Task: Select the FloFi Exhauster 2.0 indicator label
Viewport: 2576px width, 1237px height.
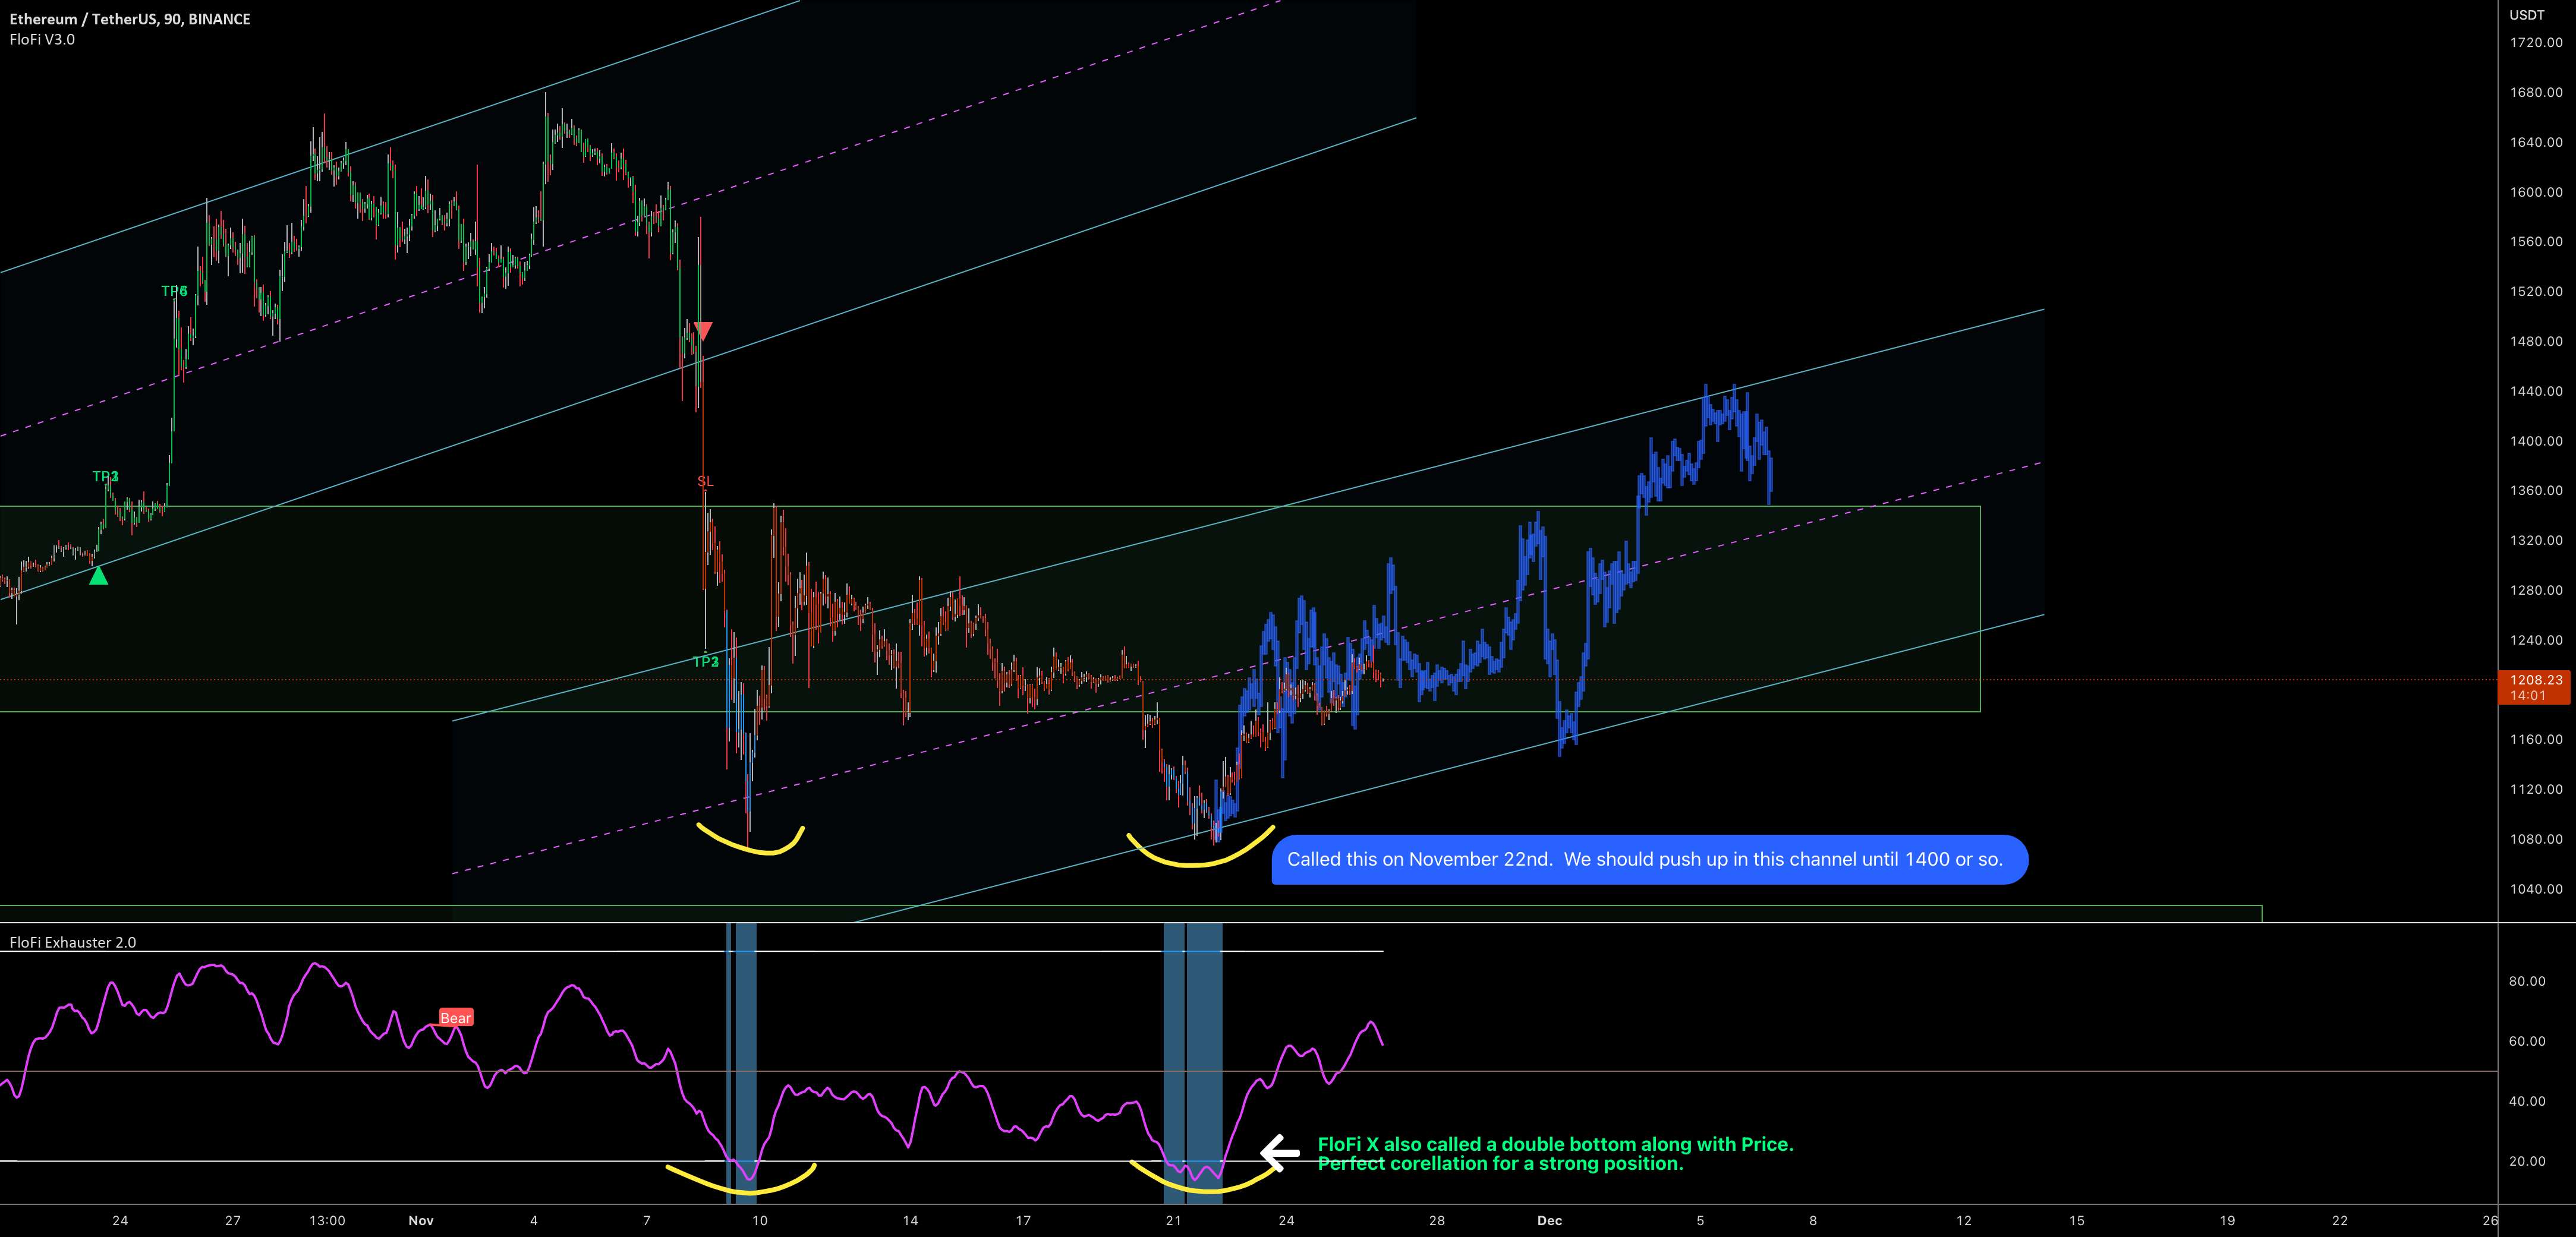Action: click(73, 942)
